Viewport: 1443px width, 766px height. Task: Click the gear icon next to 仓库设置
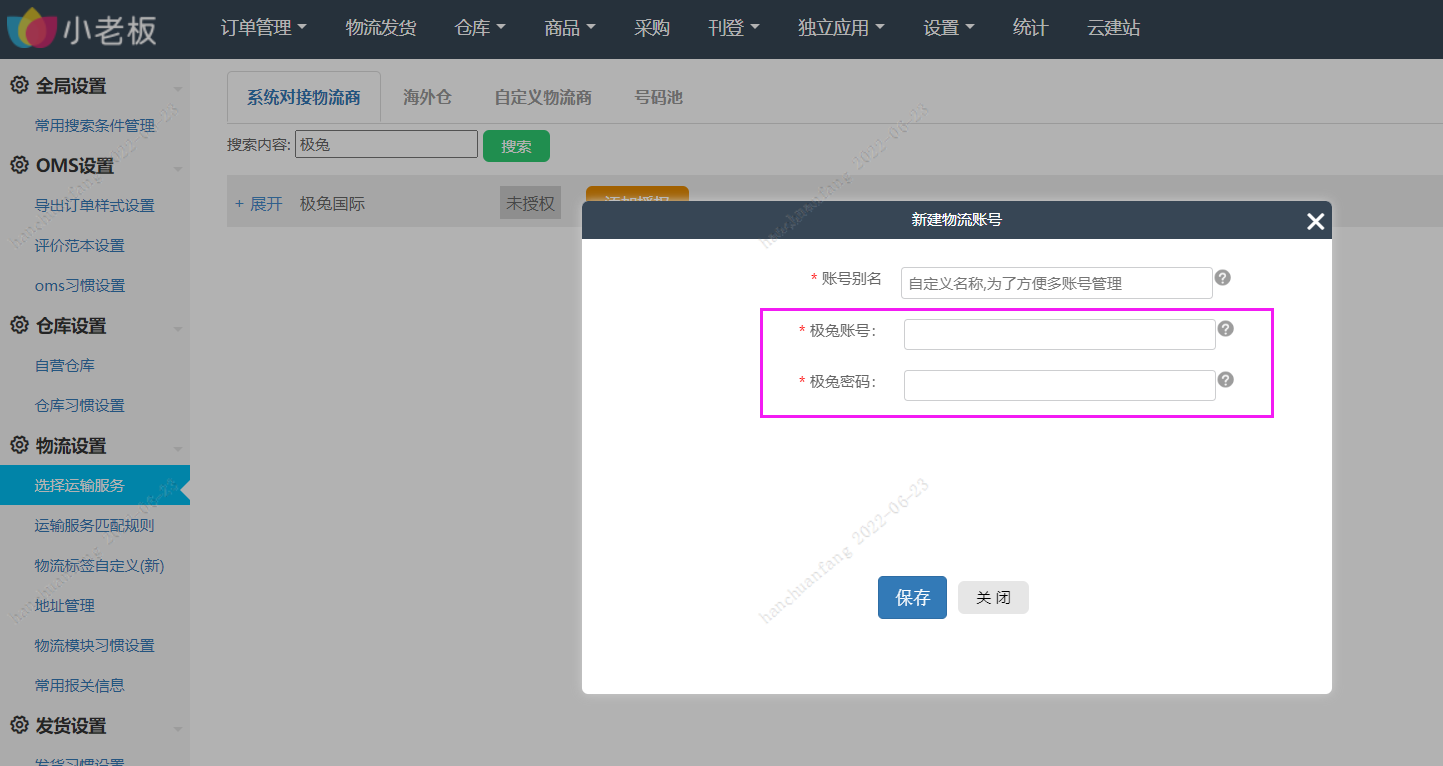[x=19, y=325]
